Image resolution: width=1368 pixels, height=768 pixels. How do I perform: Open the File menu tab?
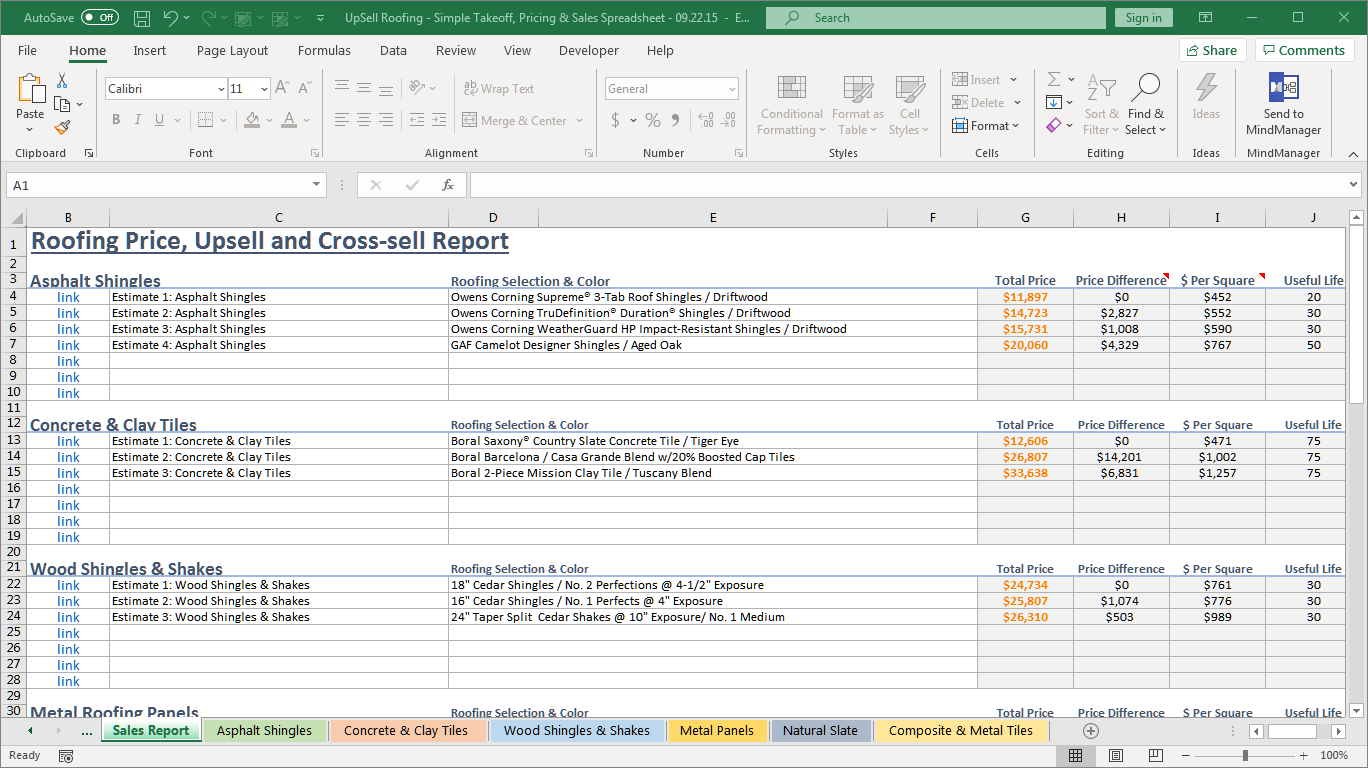point(28,51)
